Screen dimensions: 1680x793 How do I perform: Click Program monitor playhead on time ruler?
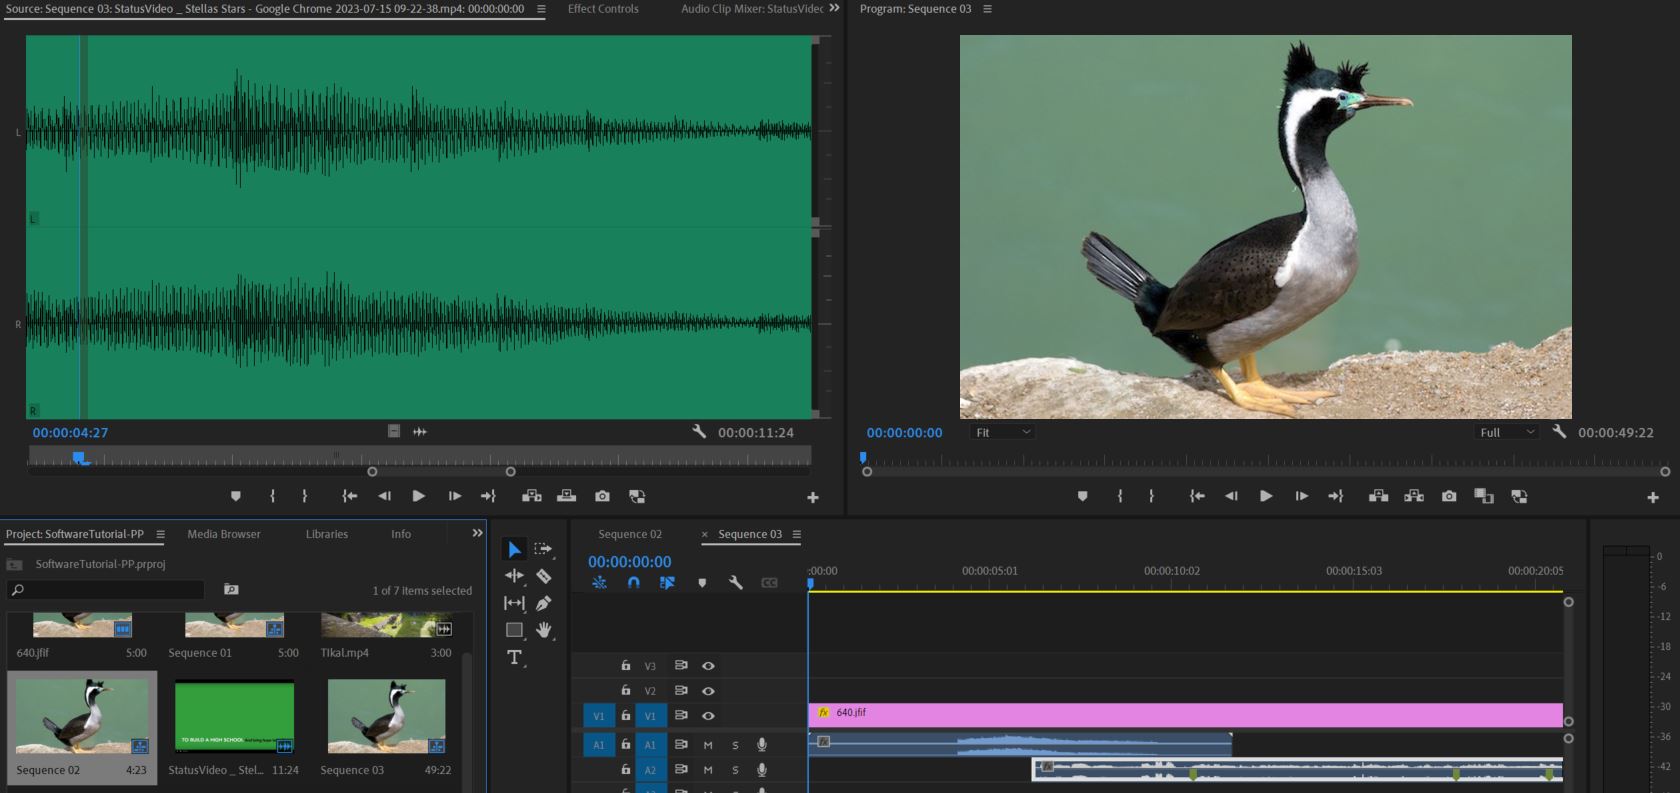tap(863, 458)
